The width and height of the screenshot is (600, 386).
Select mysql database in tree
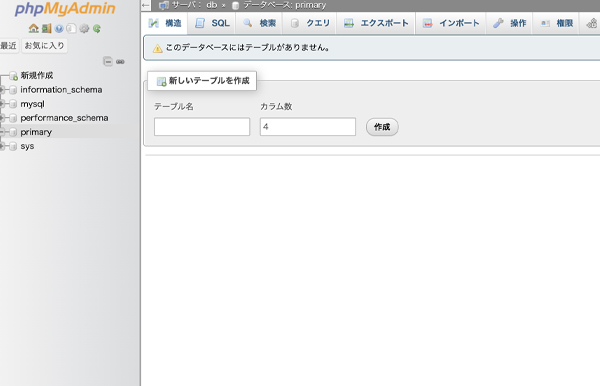point(33,104)
